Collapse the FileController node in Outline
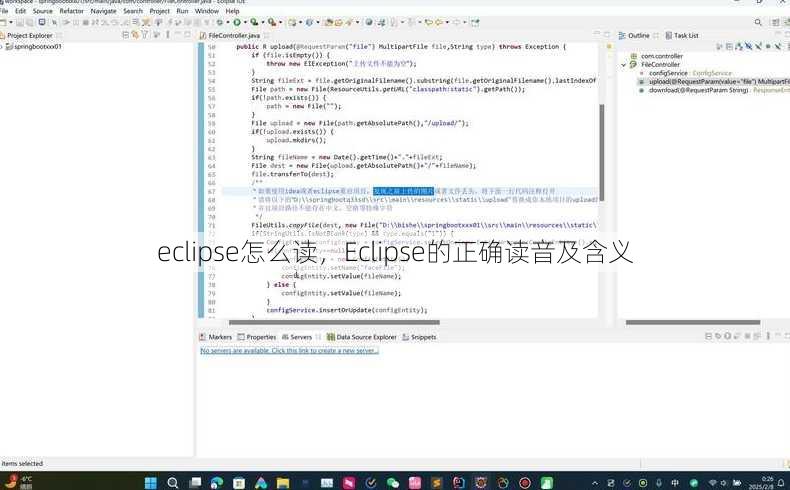This screenshot has height=490, width=790. pyautogui.click(x=624, y=64)
